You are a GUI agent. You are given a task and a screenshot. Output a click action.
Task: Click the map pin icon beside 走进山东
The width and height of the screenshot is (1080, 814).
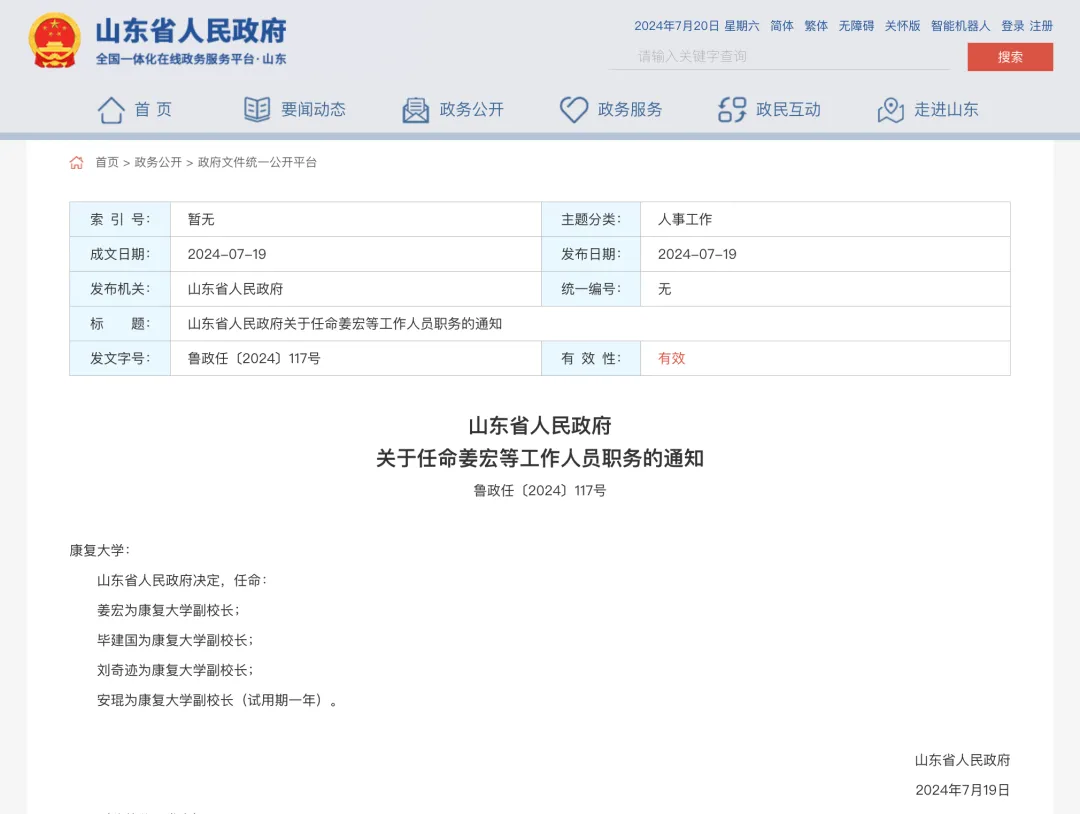point(890,110)
